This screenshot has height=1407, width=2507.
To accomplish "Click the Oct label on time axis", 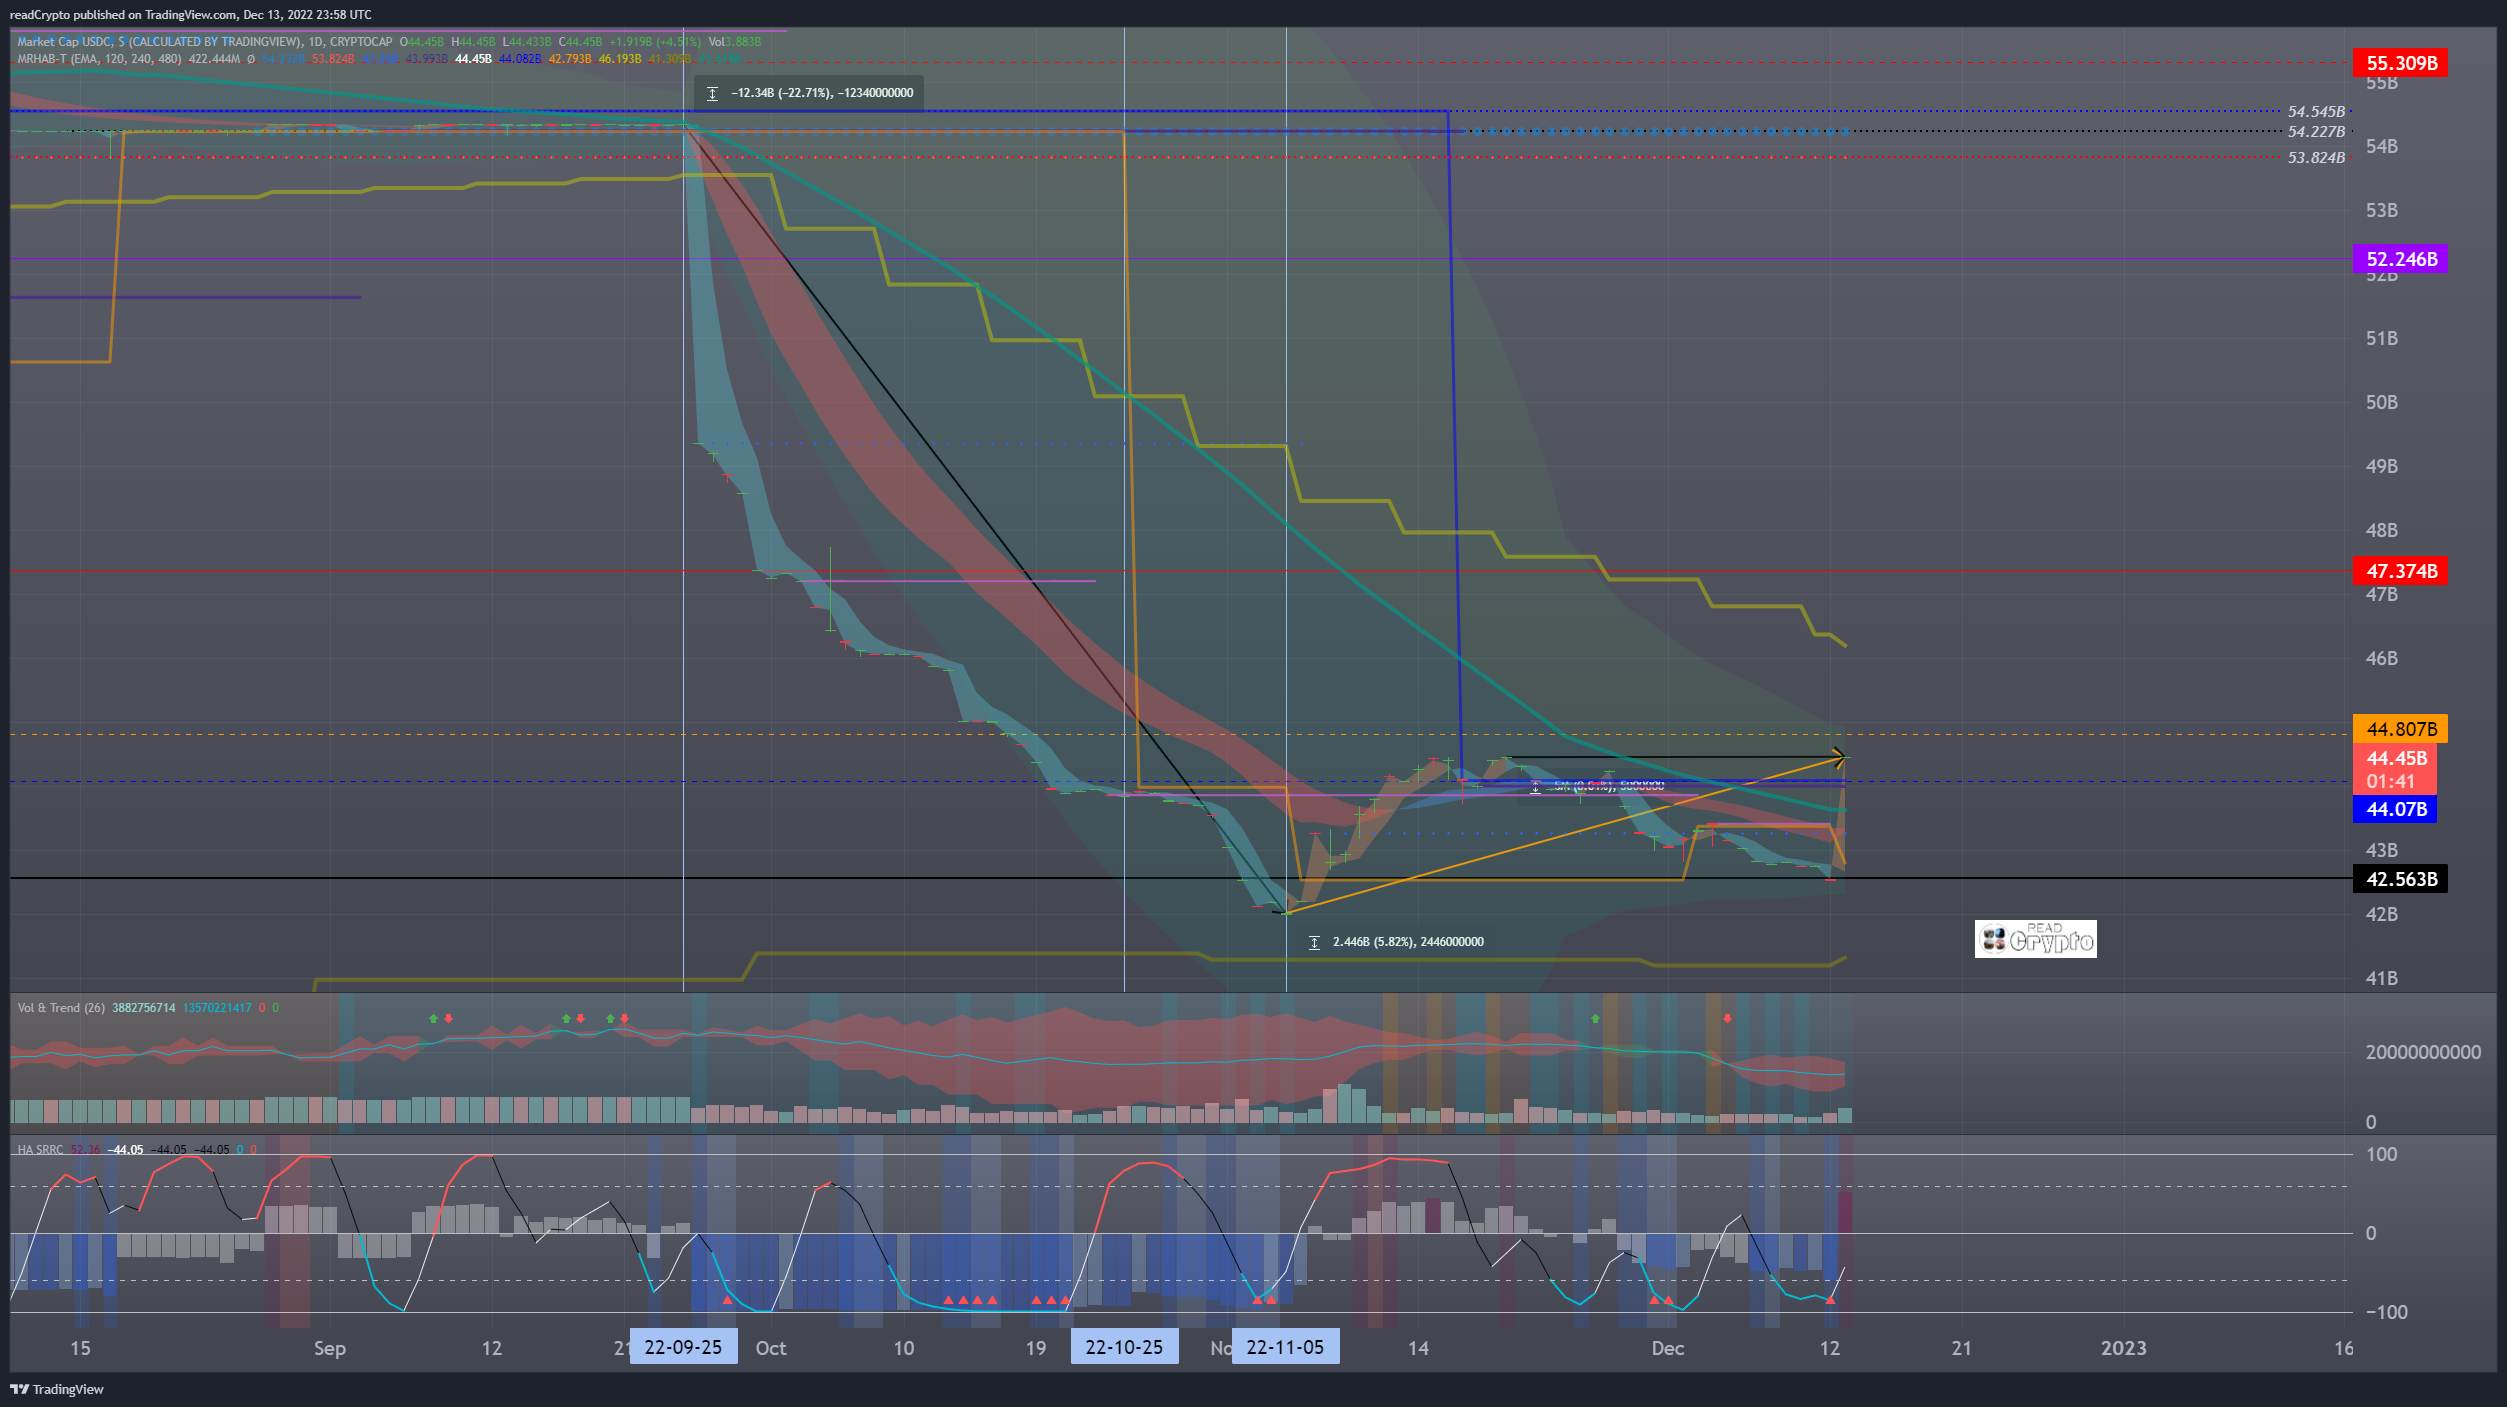I will [x=771, y=1348].
